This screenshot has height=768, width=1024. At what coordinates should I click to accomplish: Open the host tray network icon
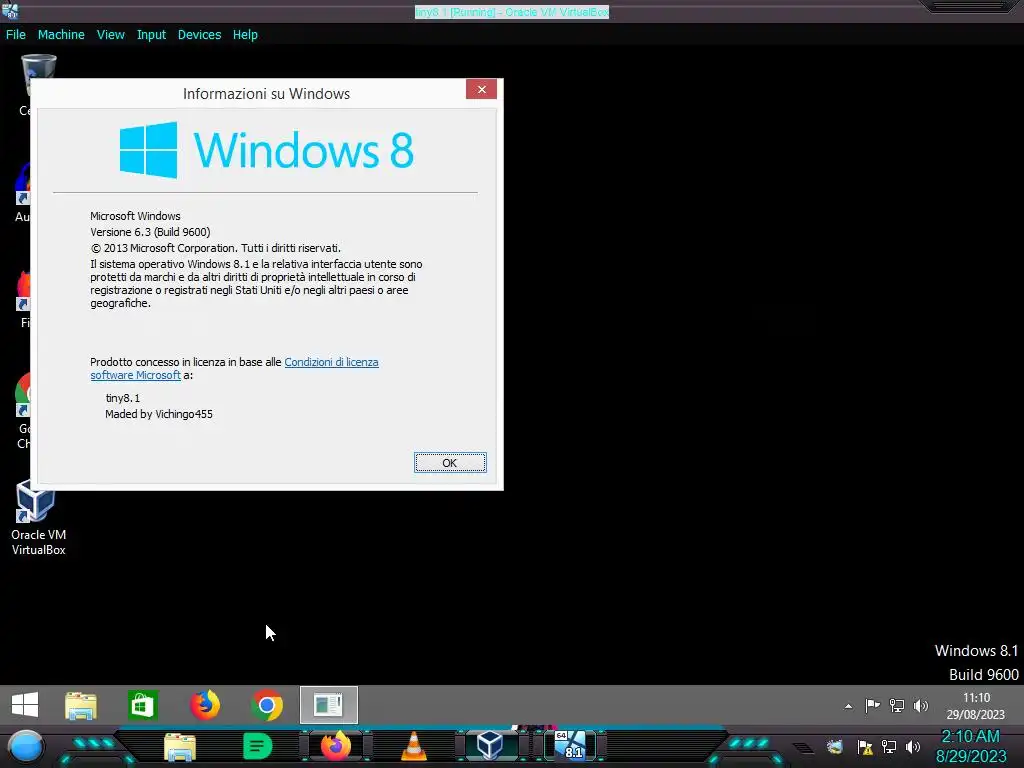coord(889,747)
